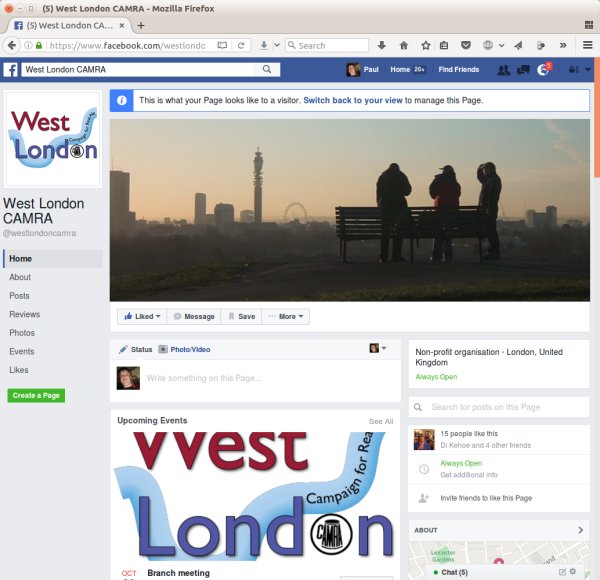Viewport: 600px width, 580px height.
Task: Open the Photos page section
Action: point(22,333)
